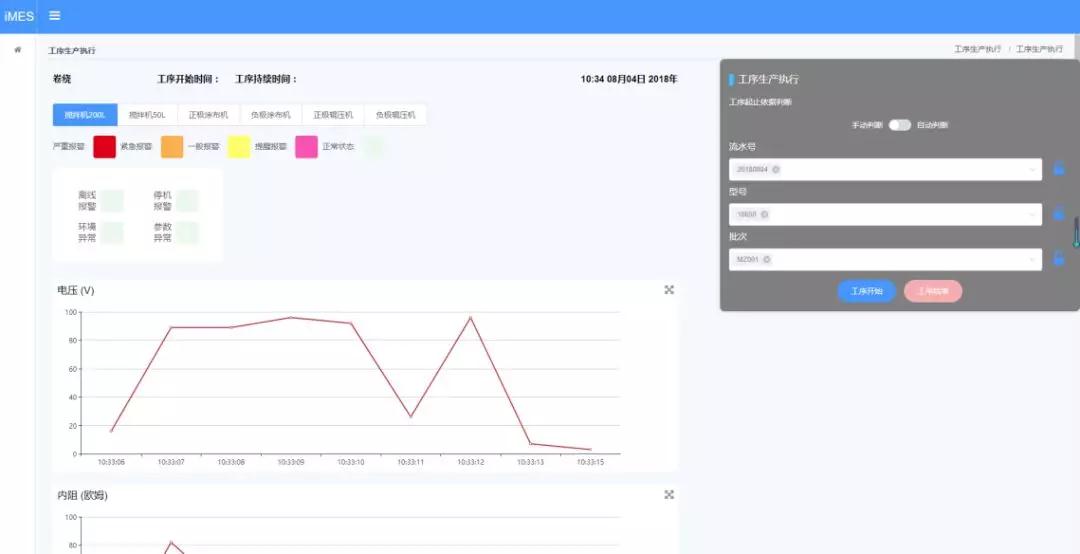Click the lock icon beside 型号 field
Screen dimensions: 1080x554
(1059, 214)
